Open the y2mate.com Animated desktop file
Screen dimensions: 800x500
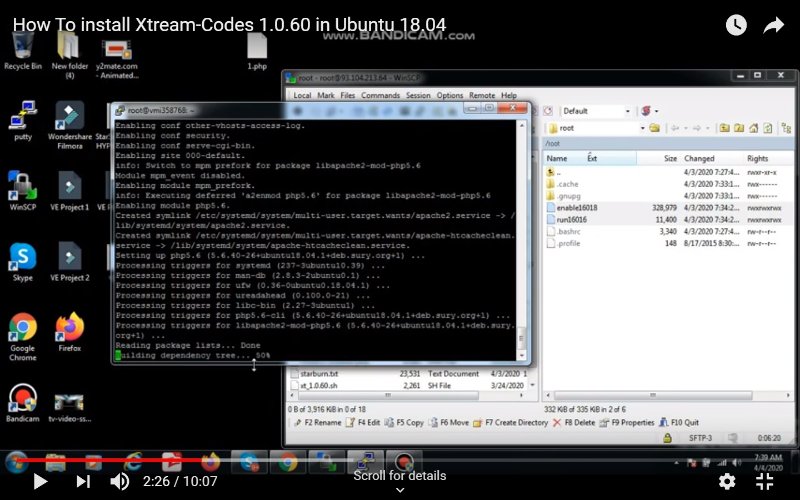click(117, 59)
